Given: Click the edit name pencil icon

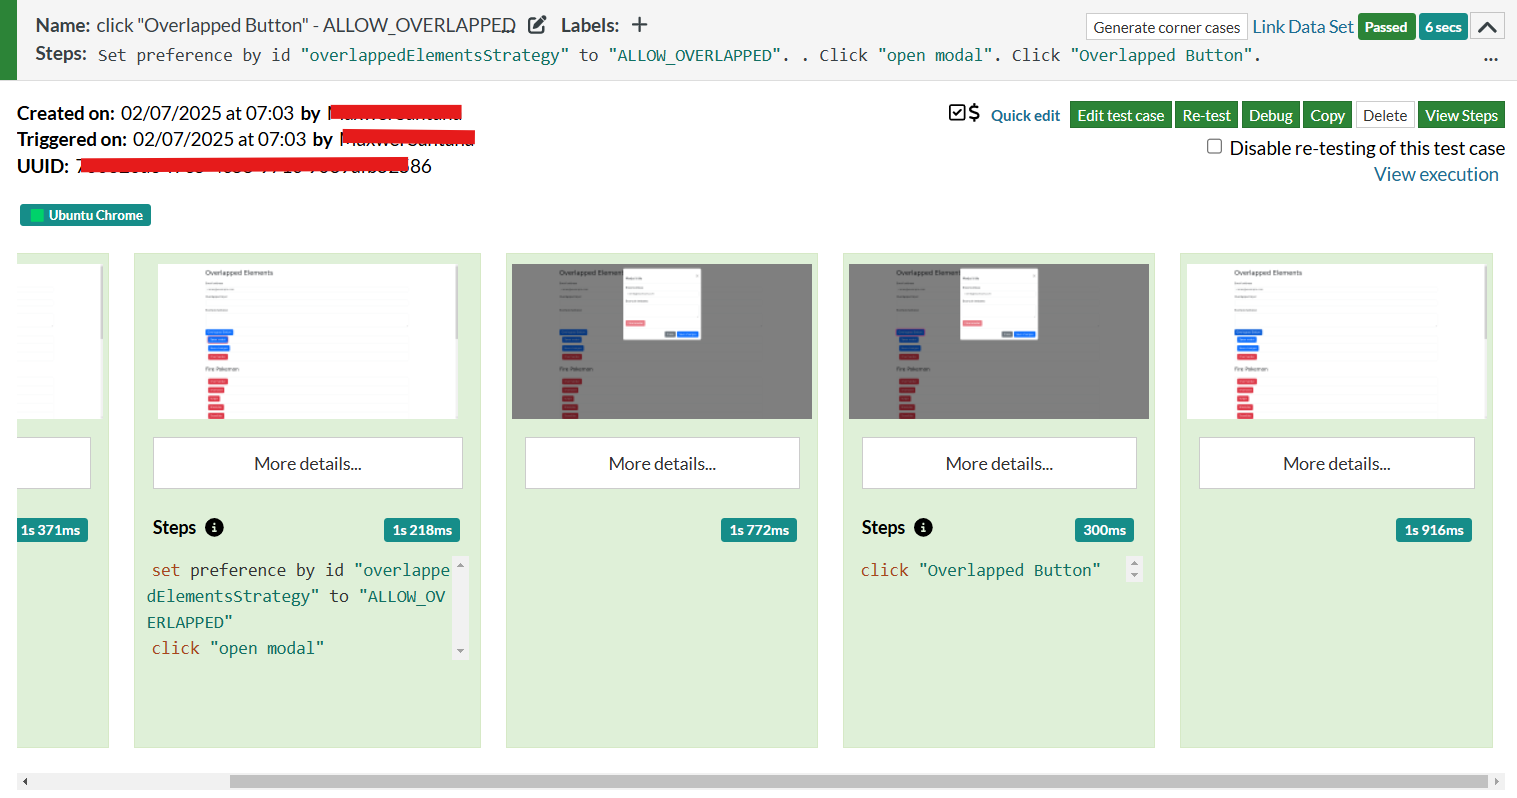Looking at the screenshot, I should pyautogui.click(x=537, y=25).
